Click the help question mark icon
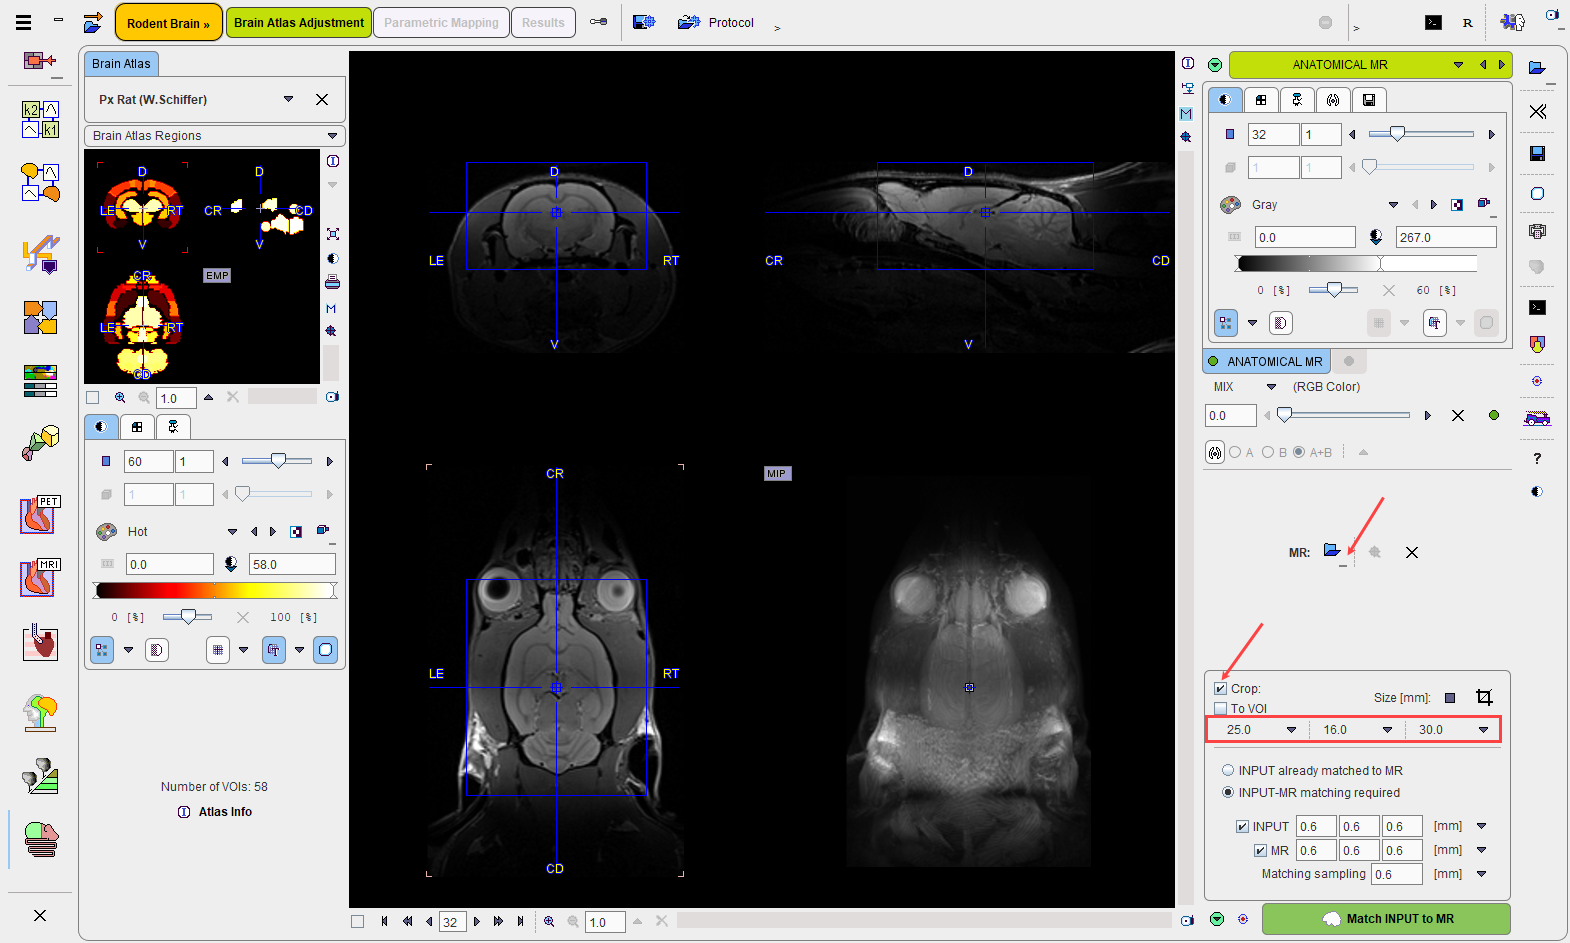The width and height of the screenshot is (1570, 943). (x=1537, y=458)
